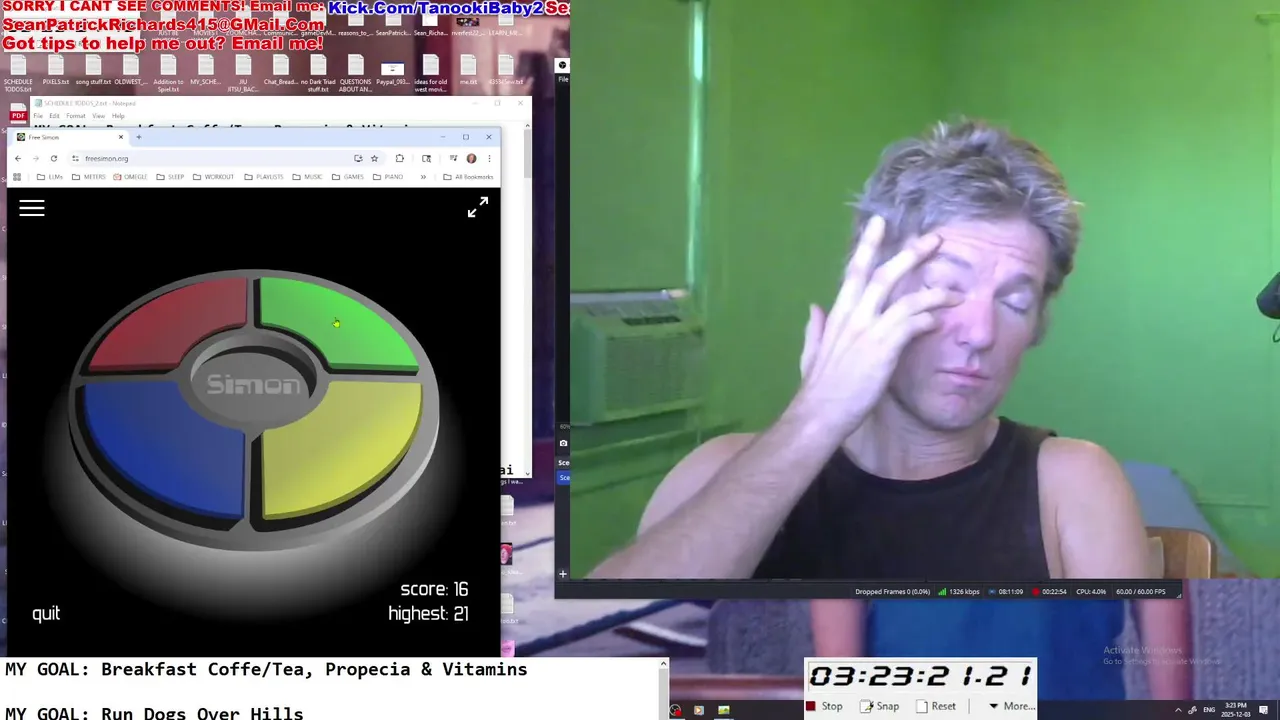The width and height of the screenshot is (1280, 720).
Task: Select PIXELS.txt desktop file
Action: point(56,71)
